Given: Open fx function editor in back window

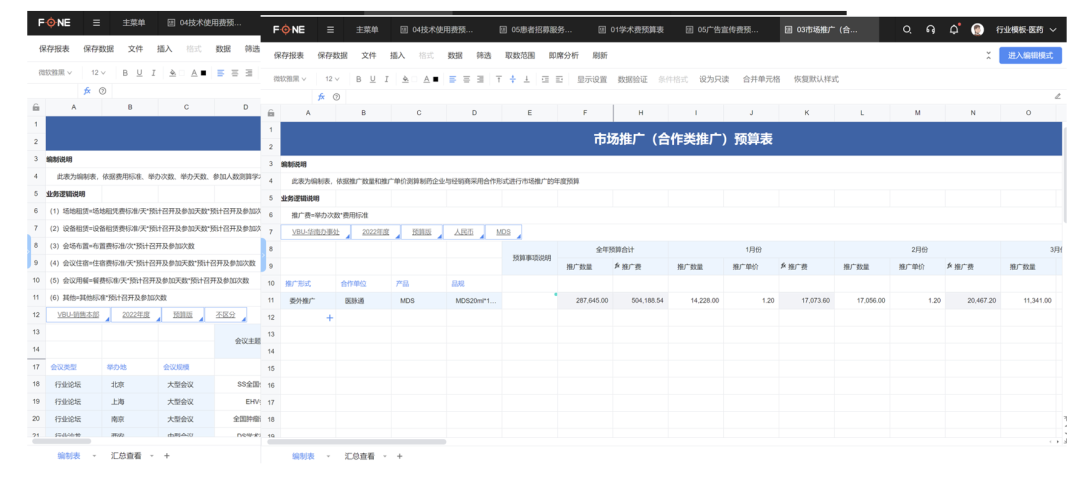Looking at the screenshot, I should pos(87,90).
